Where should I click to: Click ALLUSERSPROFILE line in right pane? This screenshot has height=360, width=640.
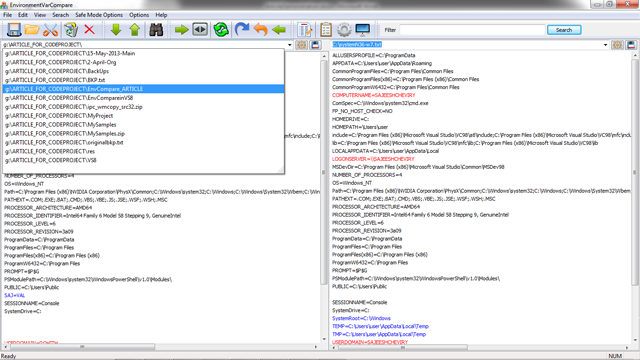click(373, 55)
